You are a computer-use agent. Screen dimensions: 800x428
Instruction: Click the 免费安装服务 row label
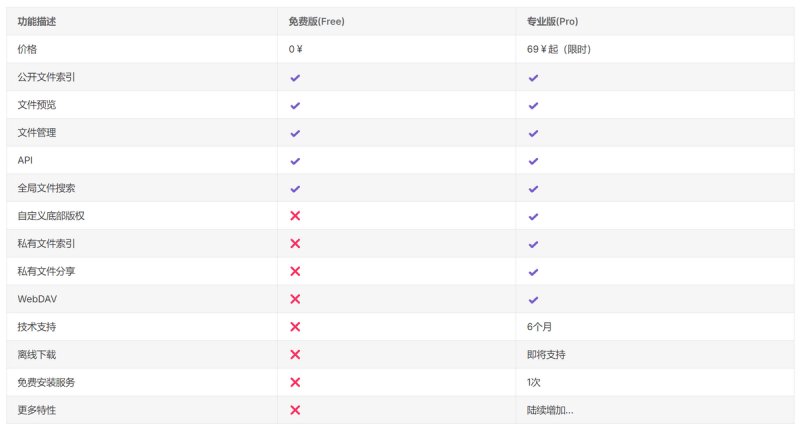point(46,383)
